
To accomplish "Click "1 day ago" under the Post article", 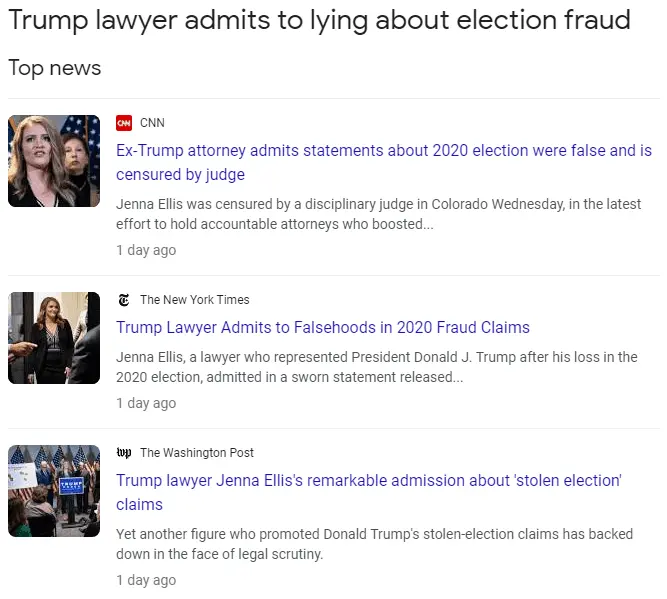I will [x=146, y=580].
